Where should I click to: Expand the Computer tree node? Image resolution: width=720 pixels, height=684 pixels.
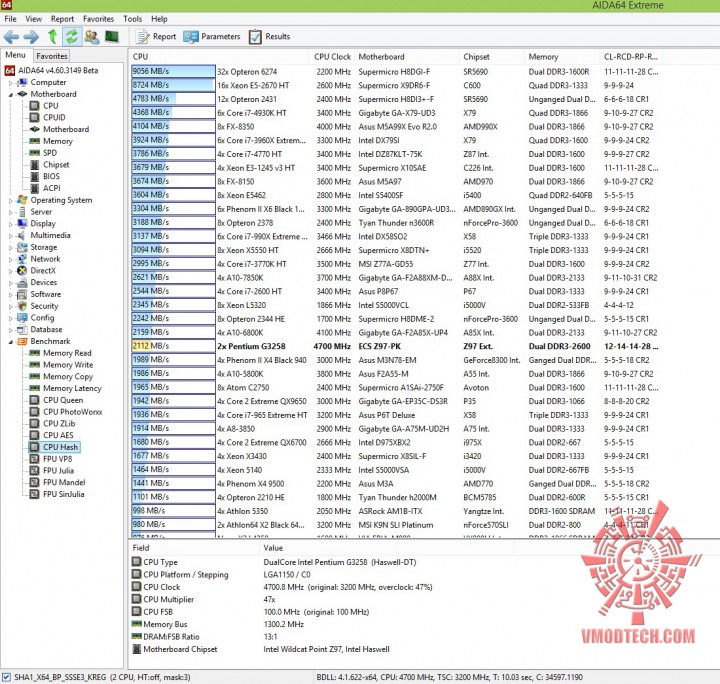click(11, 83)
